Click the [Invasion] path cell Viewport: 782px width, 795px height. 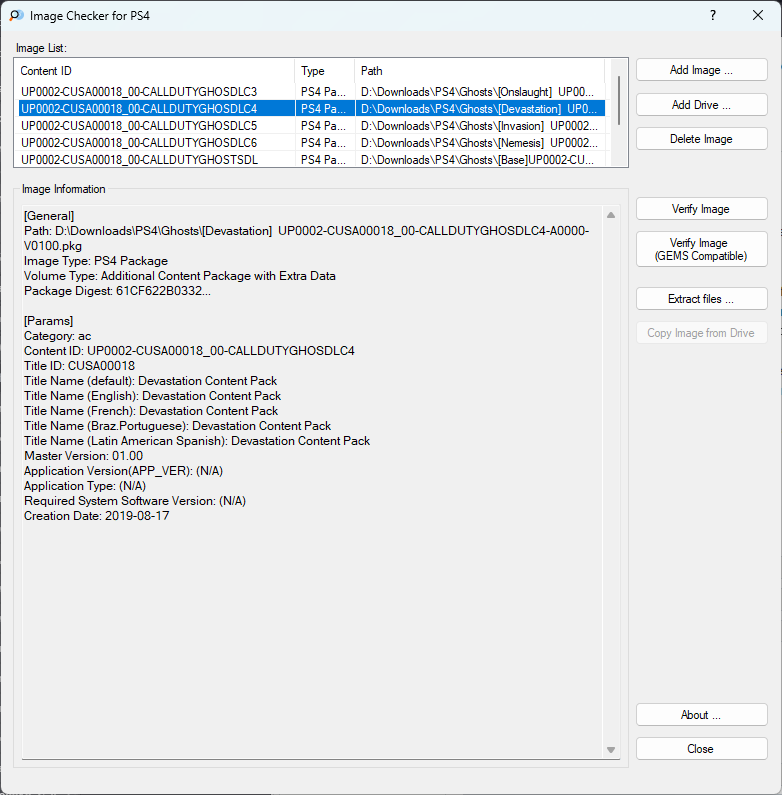(x=480, y=126)
